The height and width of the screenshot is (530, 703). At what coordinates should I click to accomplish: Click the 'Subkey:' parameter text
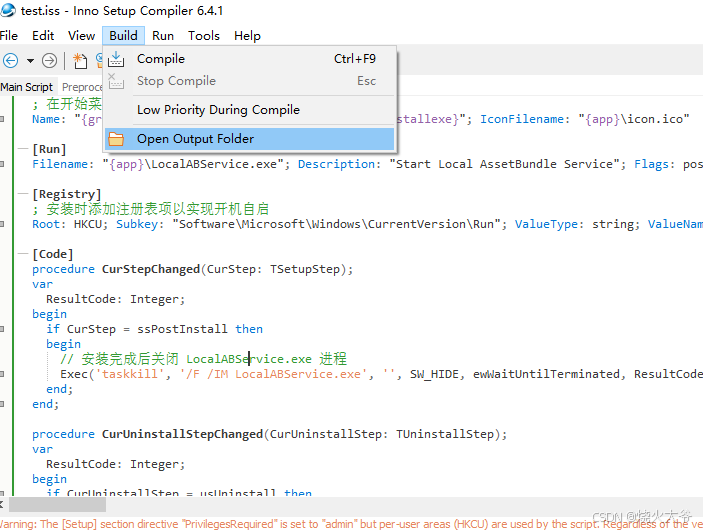[x=140, y=224]
